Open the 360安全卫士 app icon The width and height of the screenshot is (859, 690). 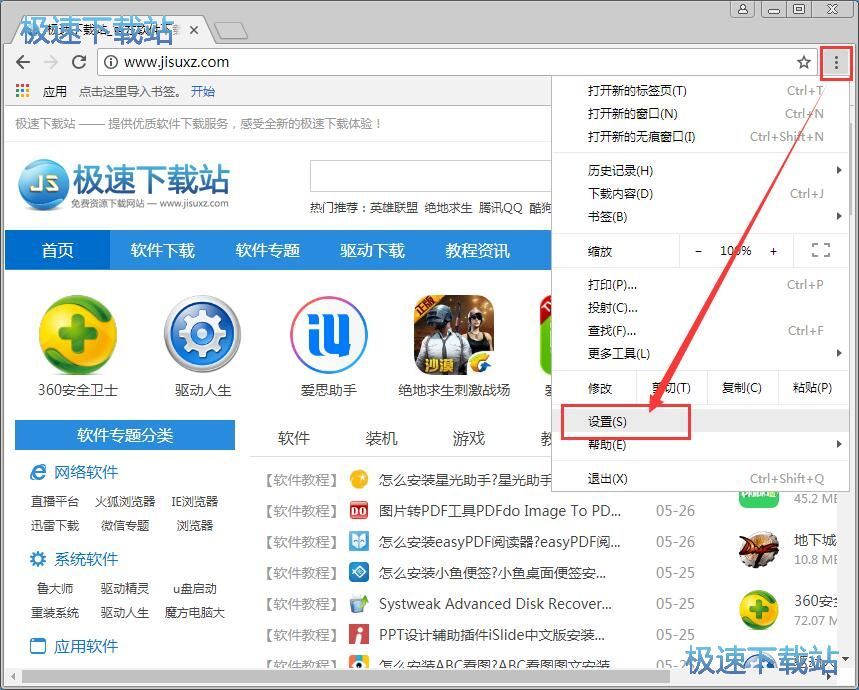pos(77,335)
